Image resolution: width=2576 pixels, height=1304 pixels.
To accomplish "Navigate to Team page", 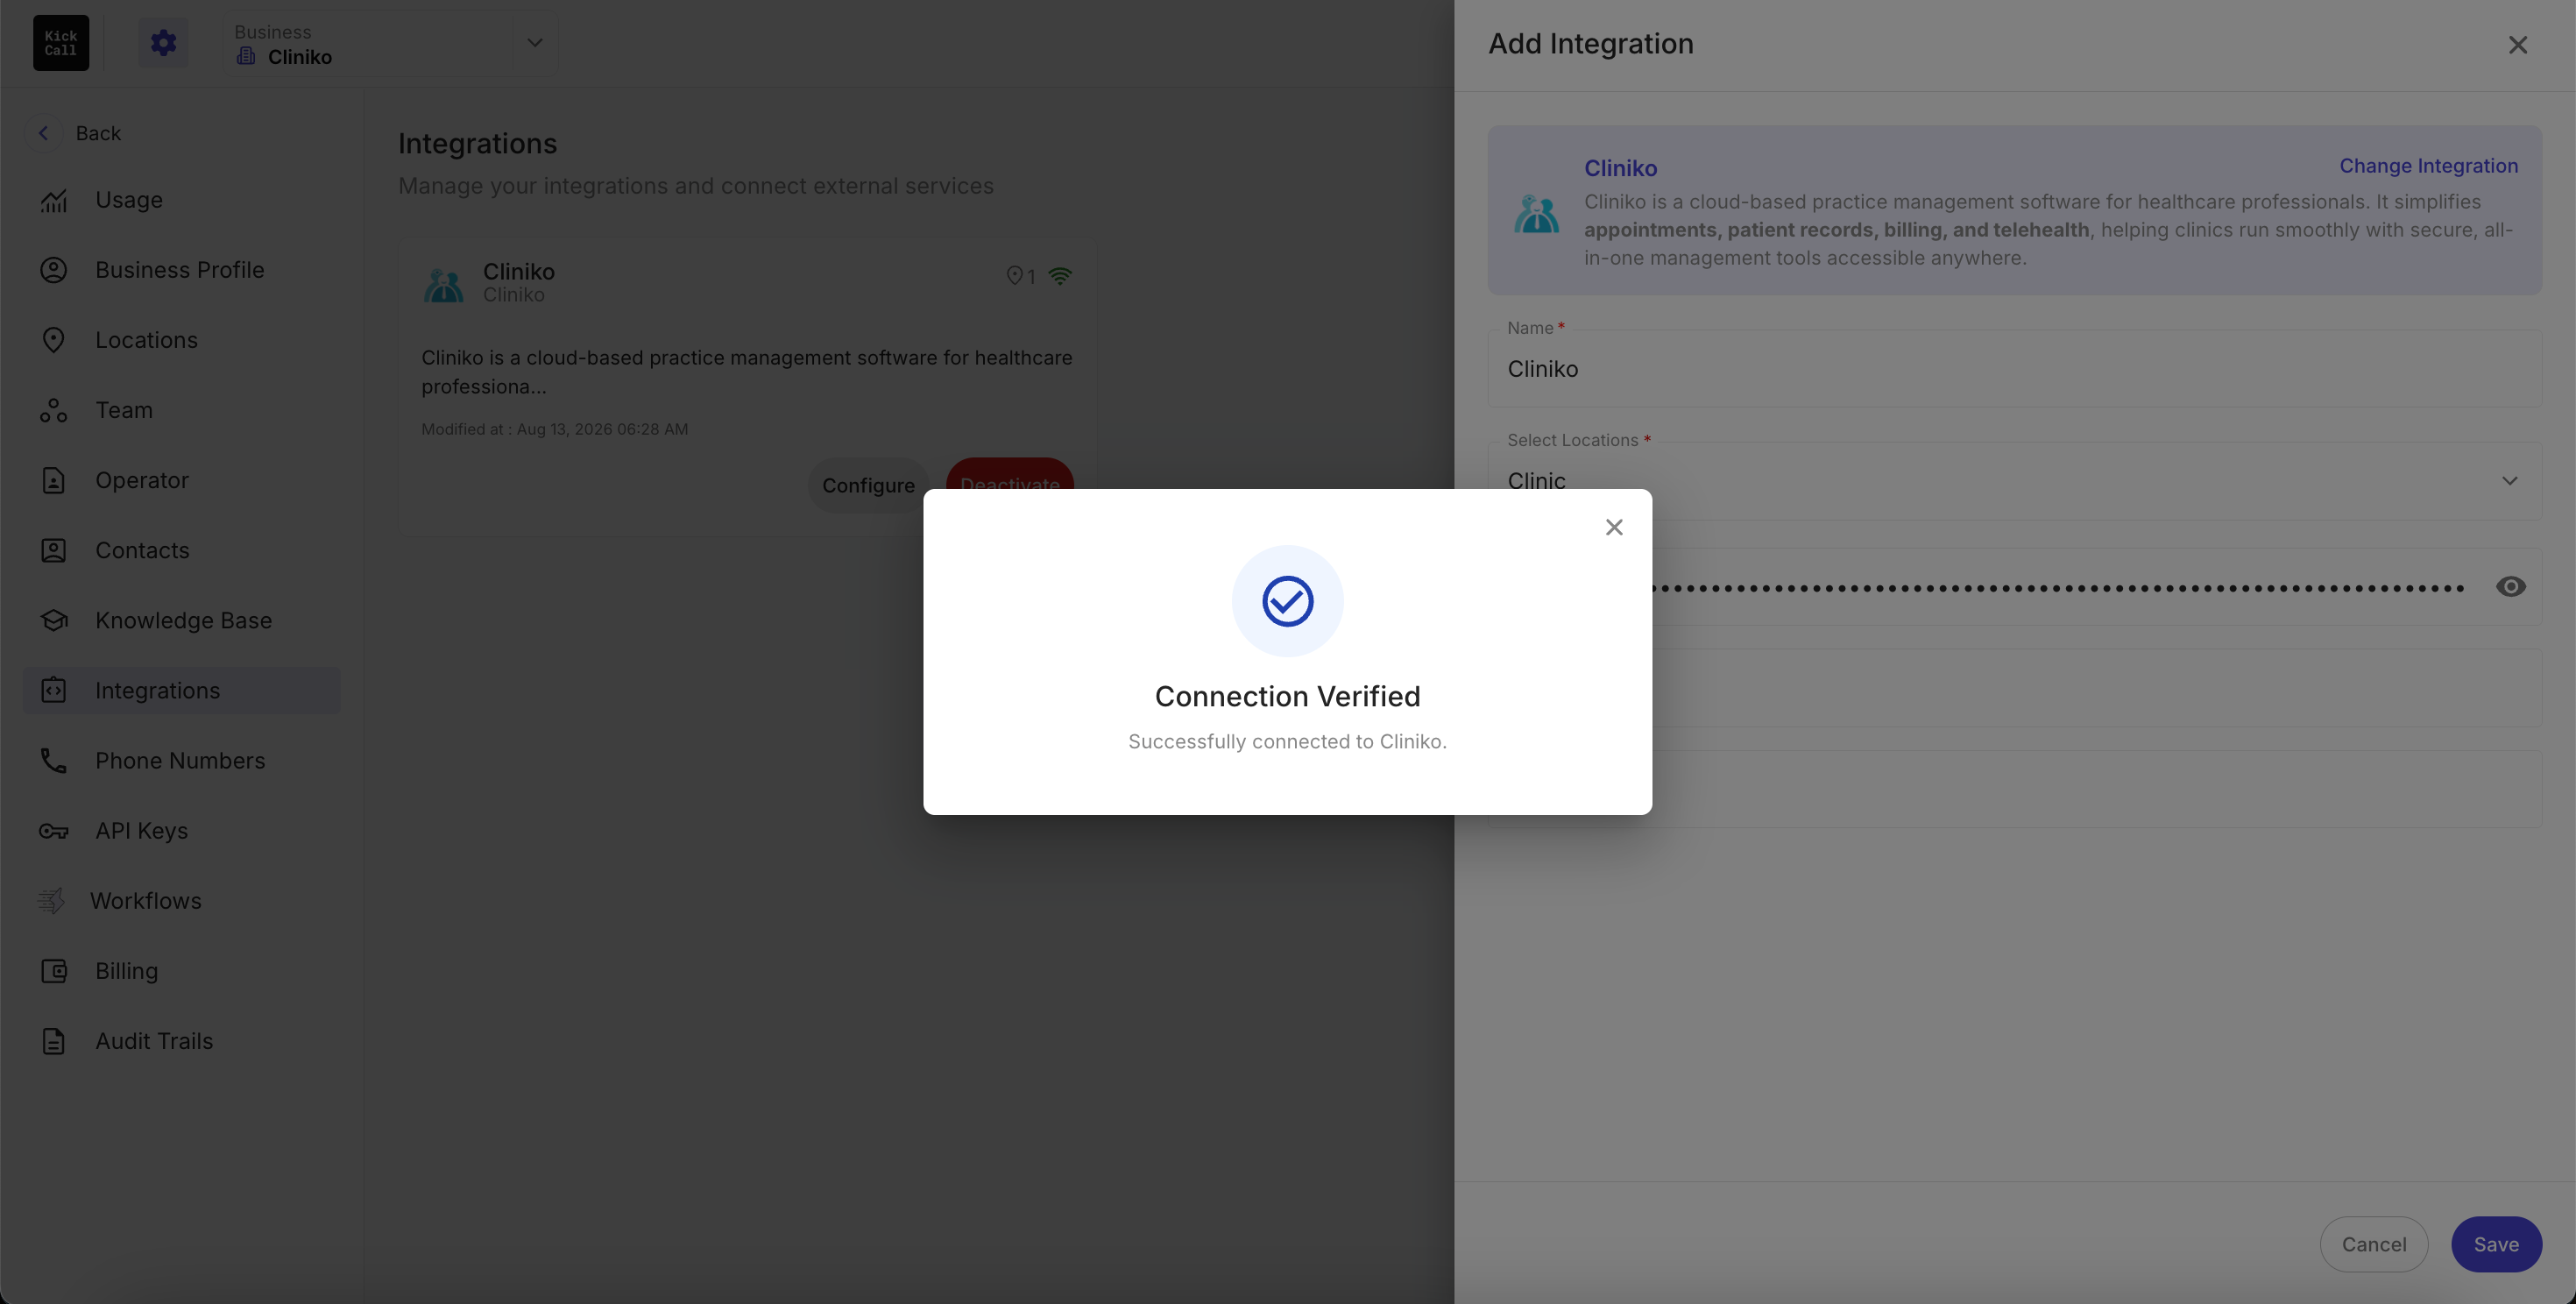I will [182, 410].
